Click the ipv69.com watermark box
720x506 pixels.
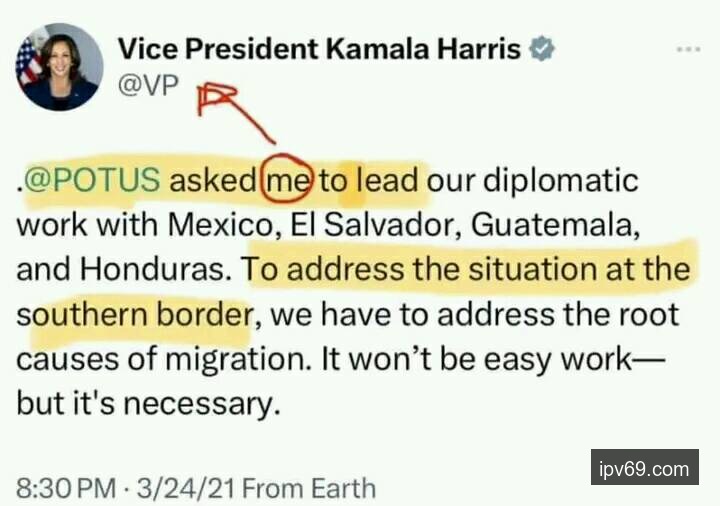pyautogui.click(x=645, y=467)
